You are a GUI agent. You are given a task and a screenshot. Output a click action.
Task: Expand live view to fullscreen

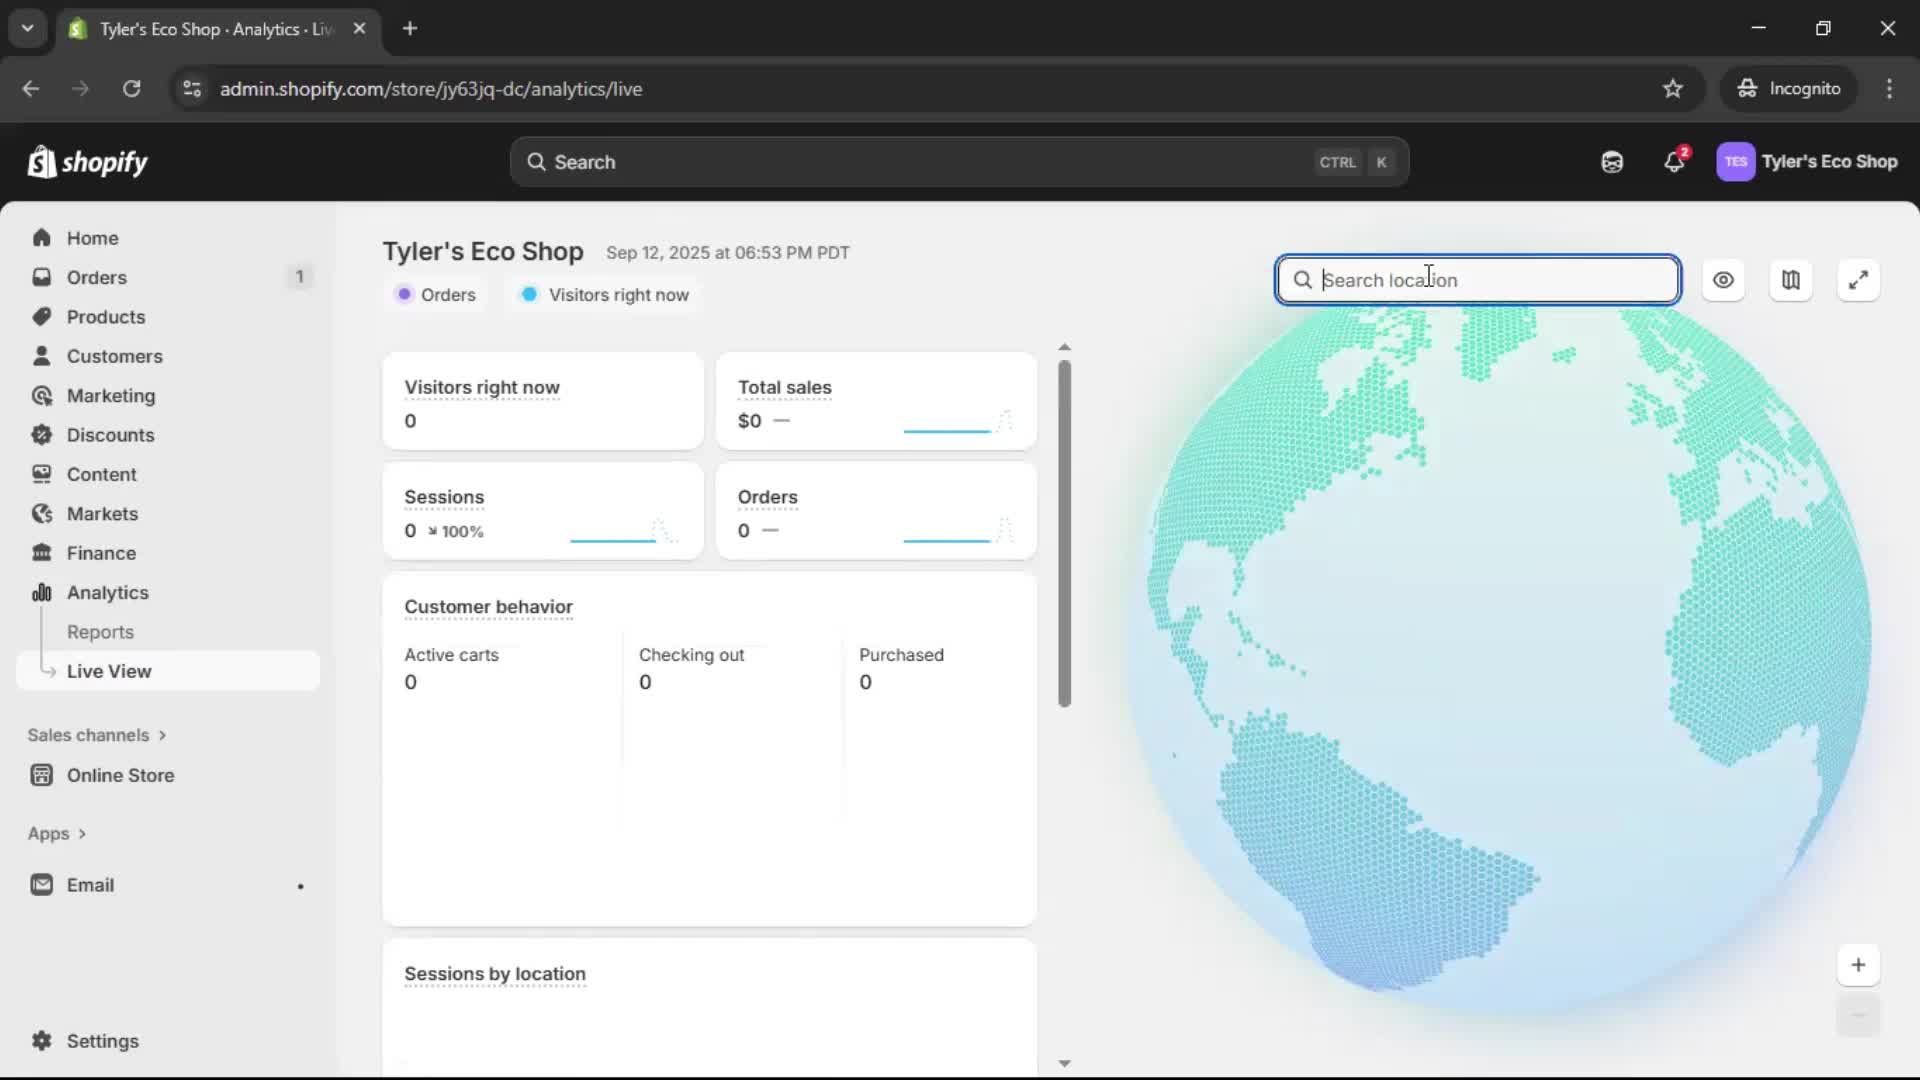(1858, 280)
